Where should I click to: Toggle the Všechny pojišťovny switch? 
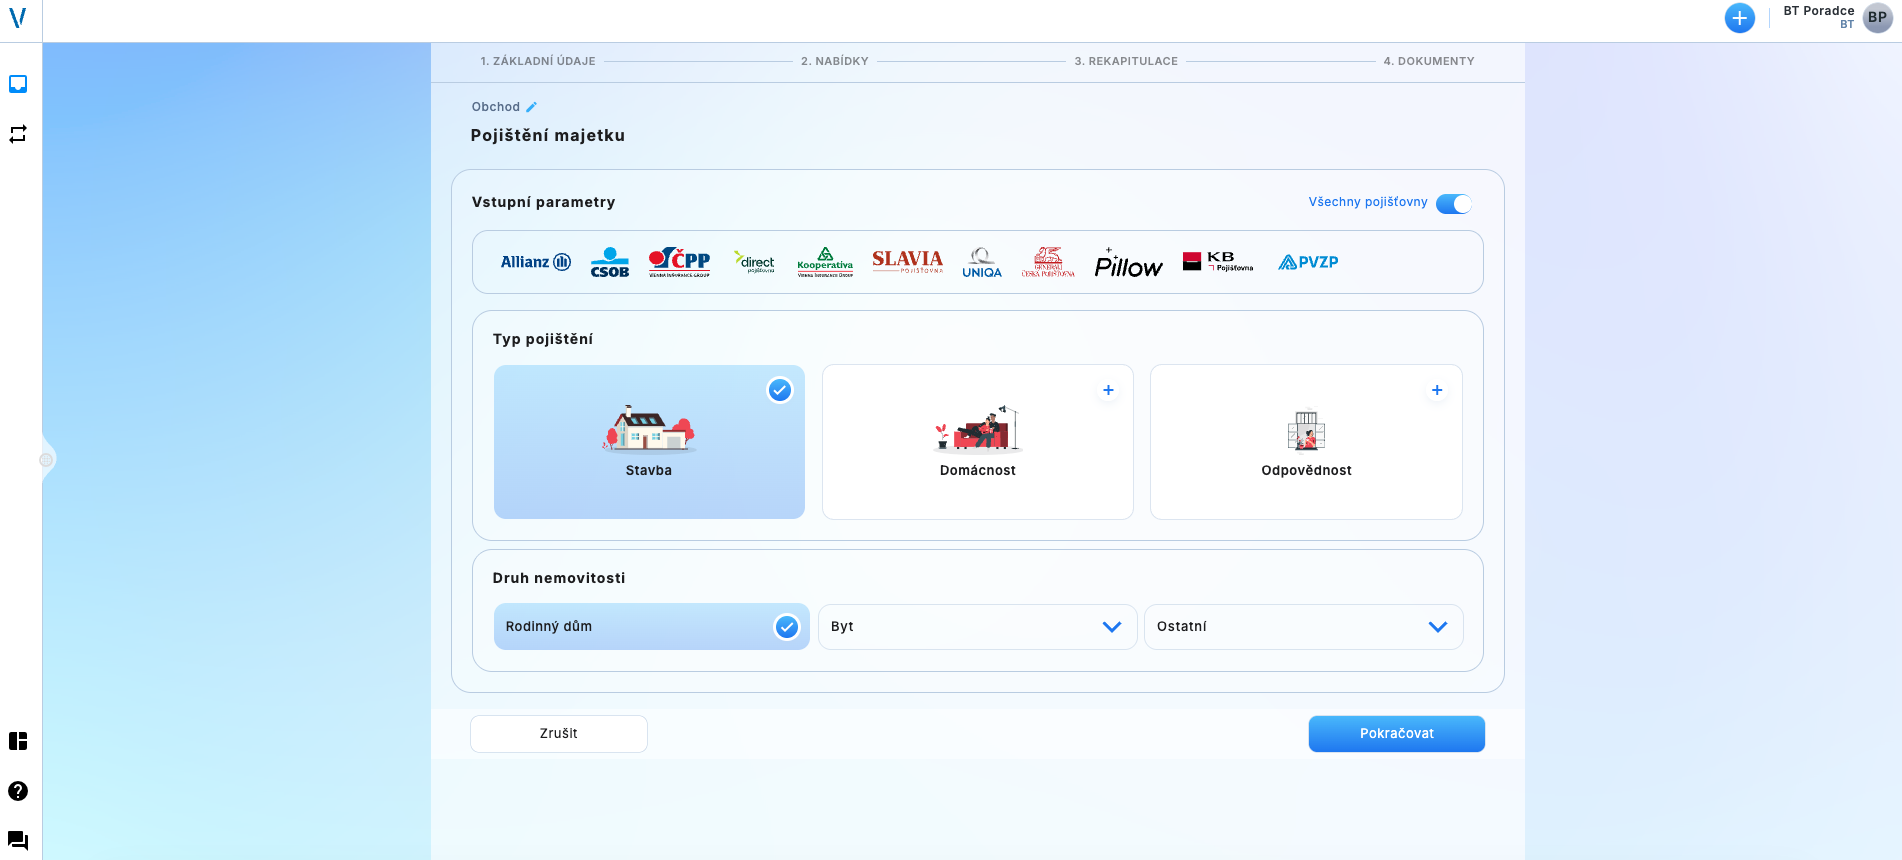click(x=1453, y=203)
